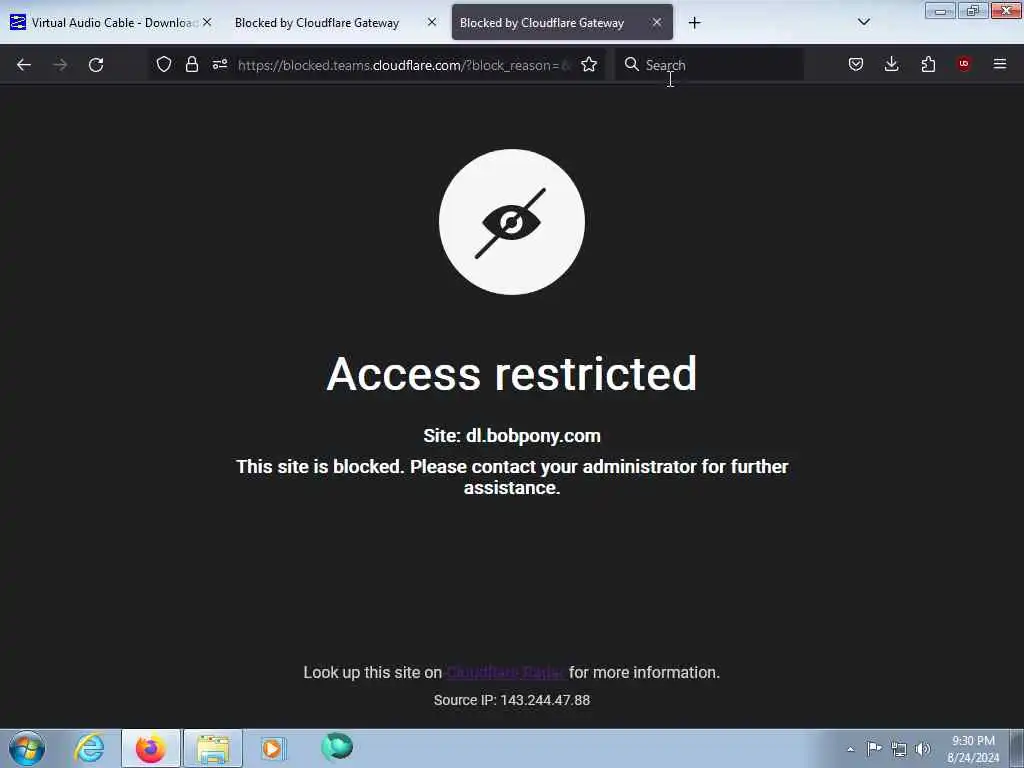Click the Show desktop strip

tap(1017, 748)
